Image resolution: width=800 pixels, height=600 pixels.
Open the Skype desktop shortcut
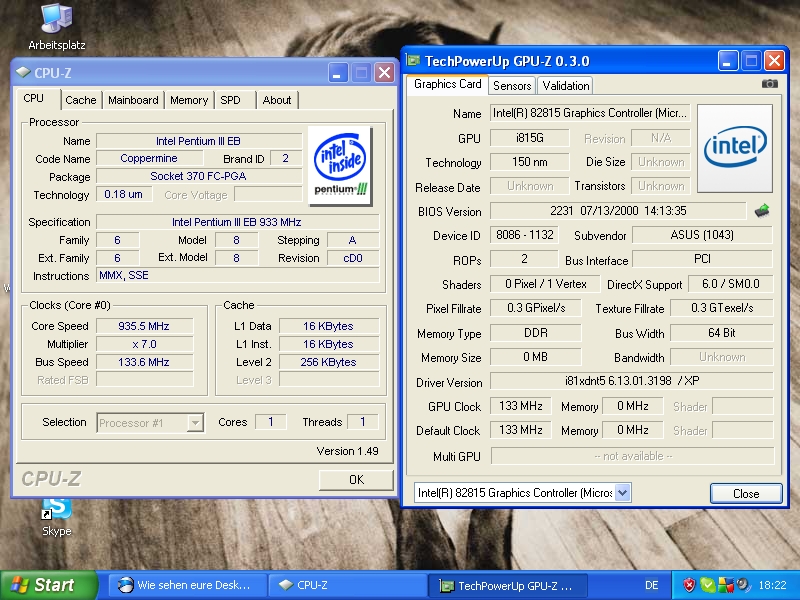coord(56,509)
